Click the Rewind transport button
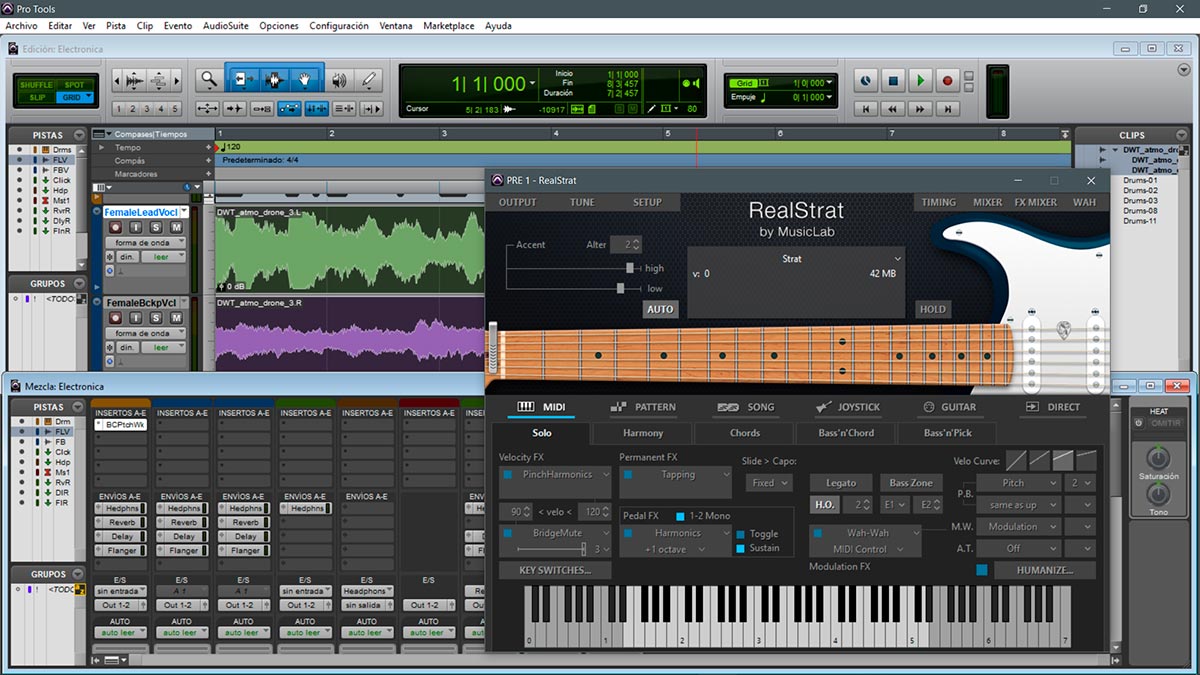Viewport: 1200px width, 675px height. click(x=894, y=108)
